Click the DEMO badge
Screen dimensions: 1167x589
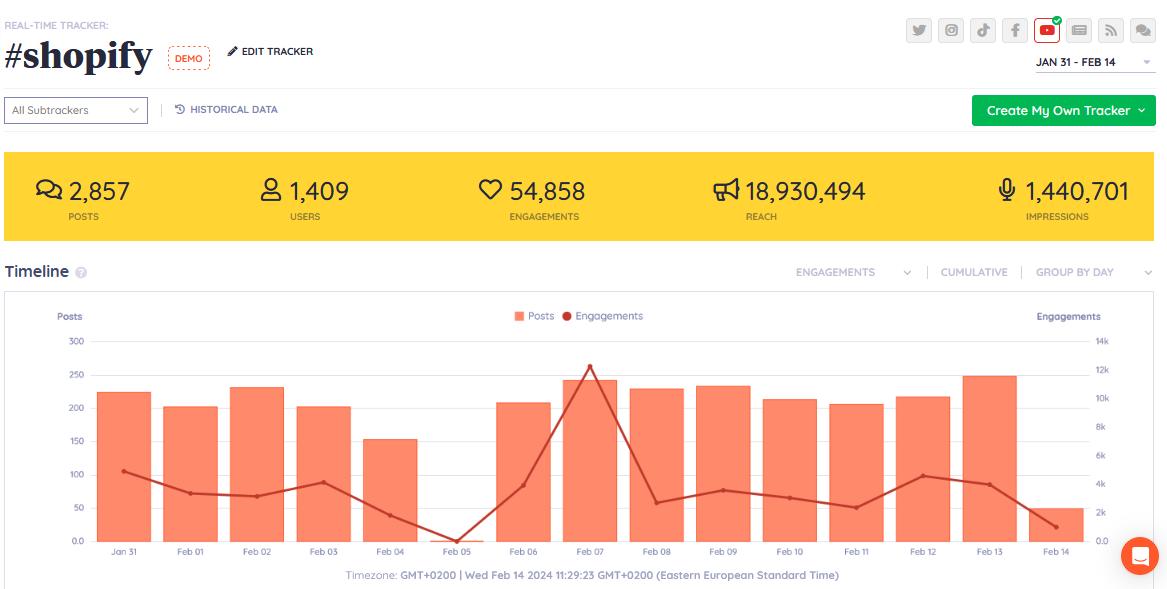click(x=188, y=58)
